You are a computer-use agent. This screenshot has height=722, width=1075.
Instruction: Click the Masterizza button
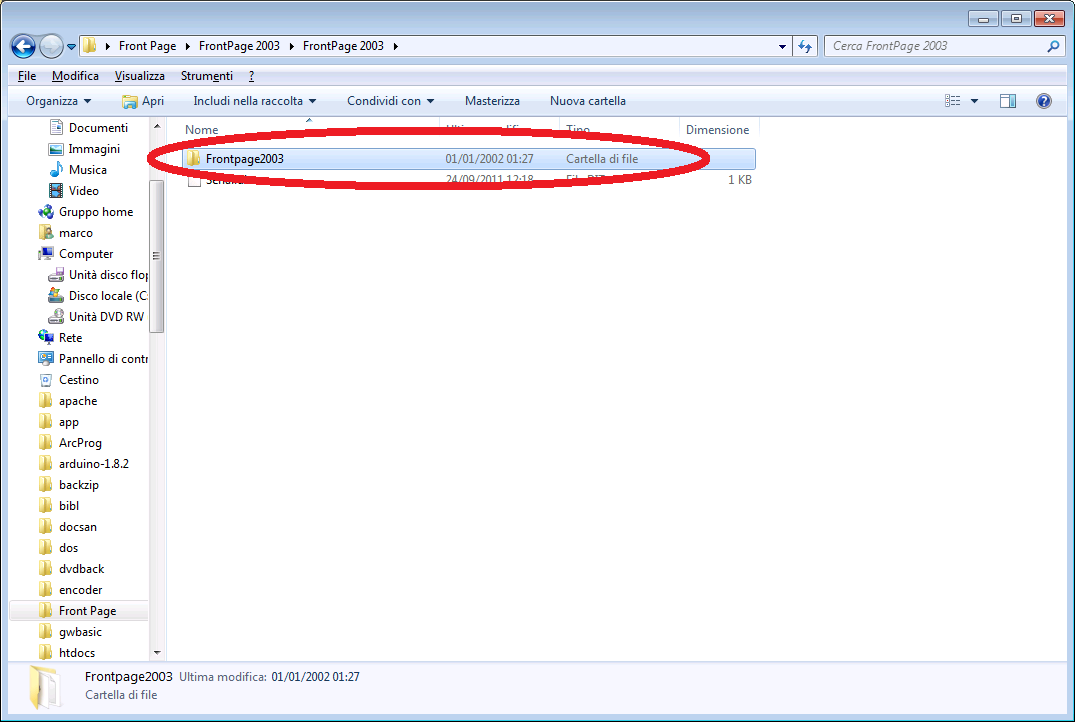pos(492,101)
